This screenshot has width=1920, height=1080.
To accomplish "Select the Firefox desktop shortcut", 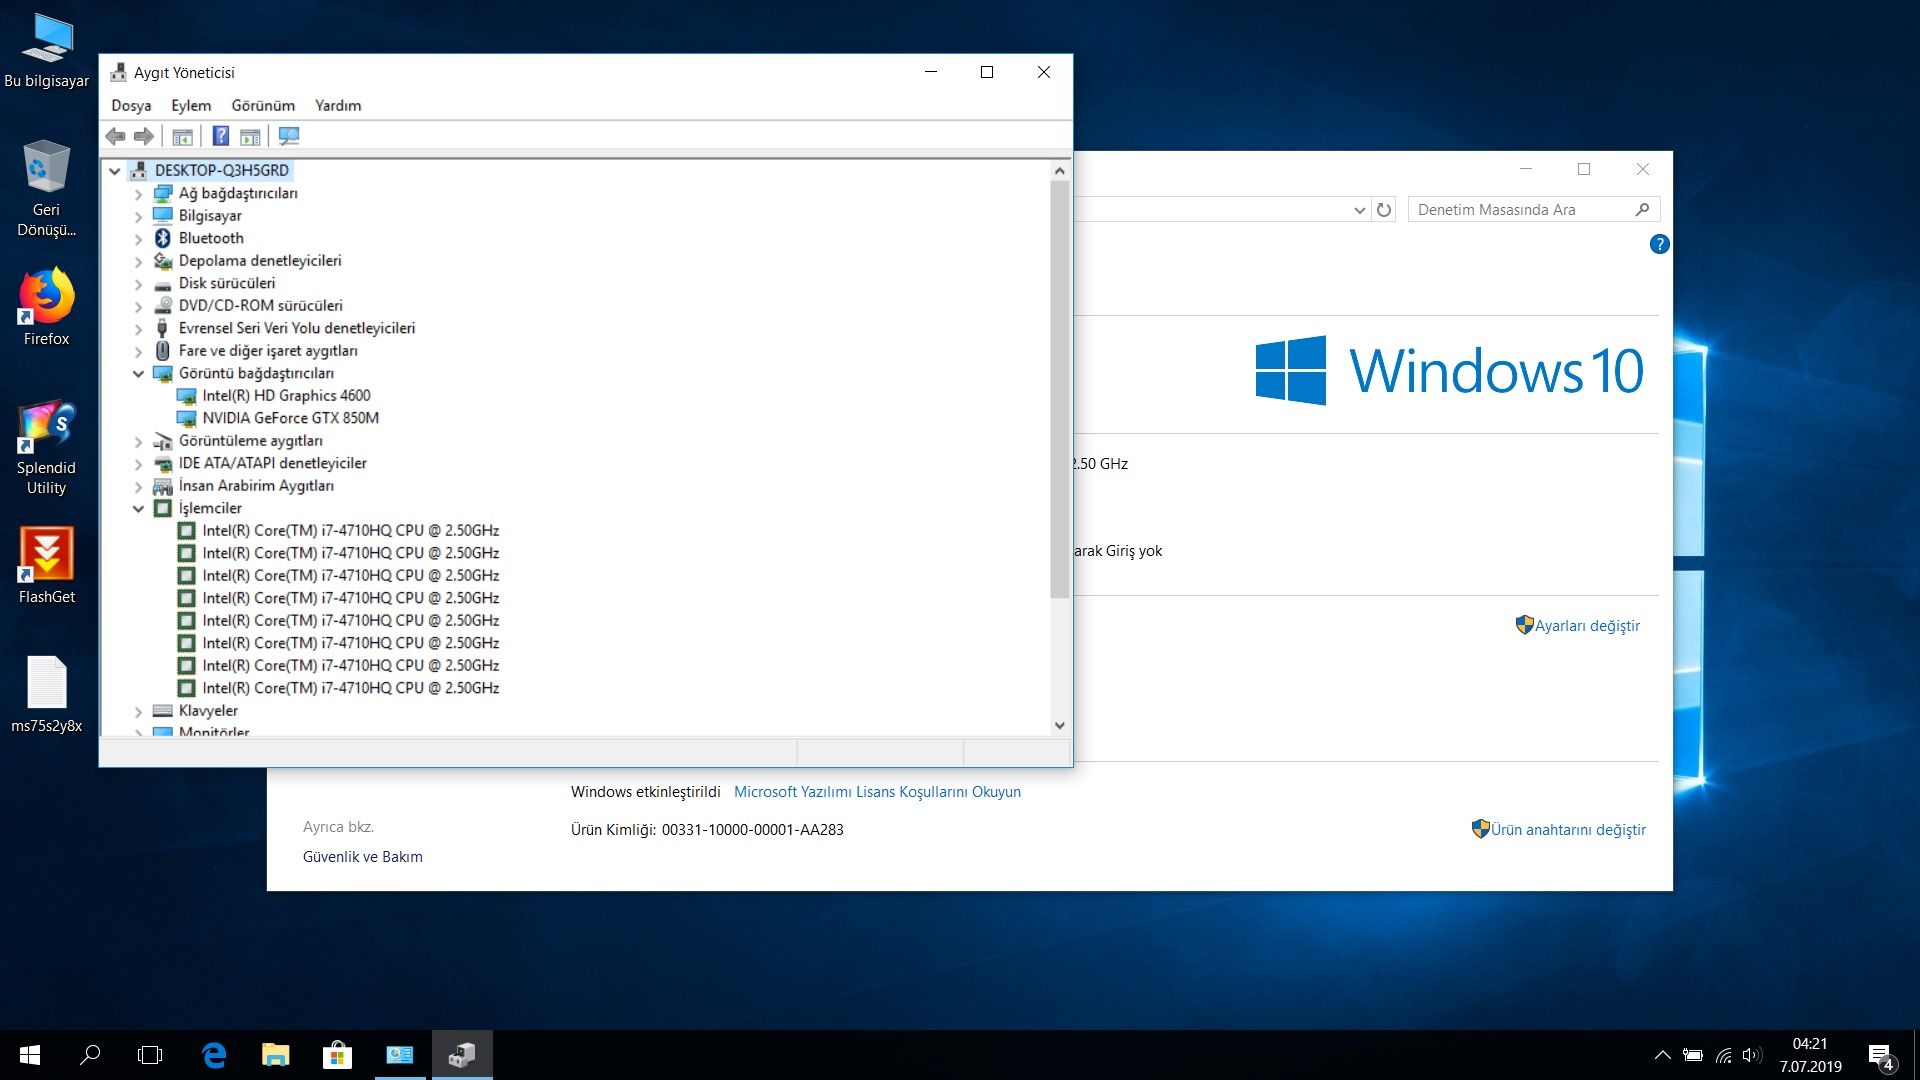I will click(x=46, y=307).
